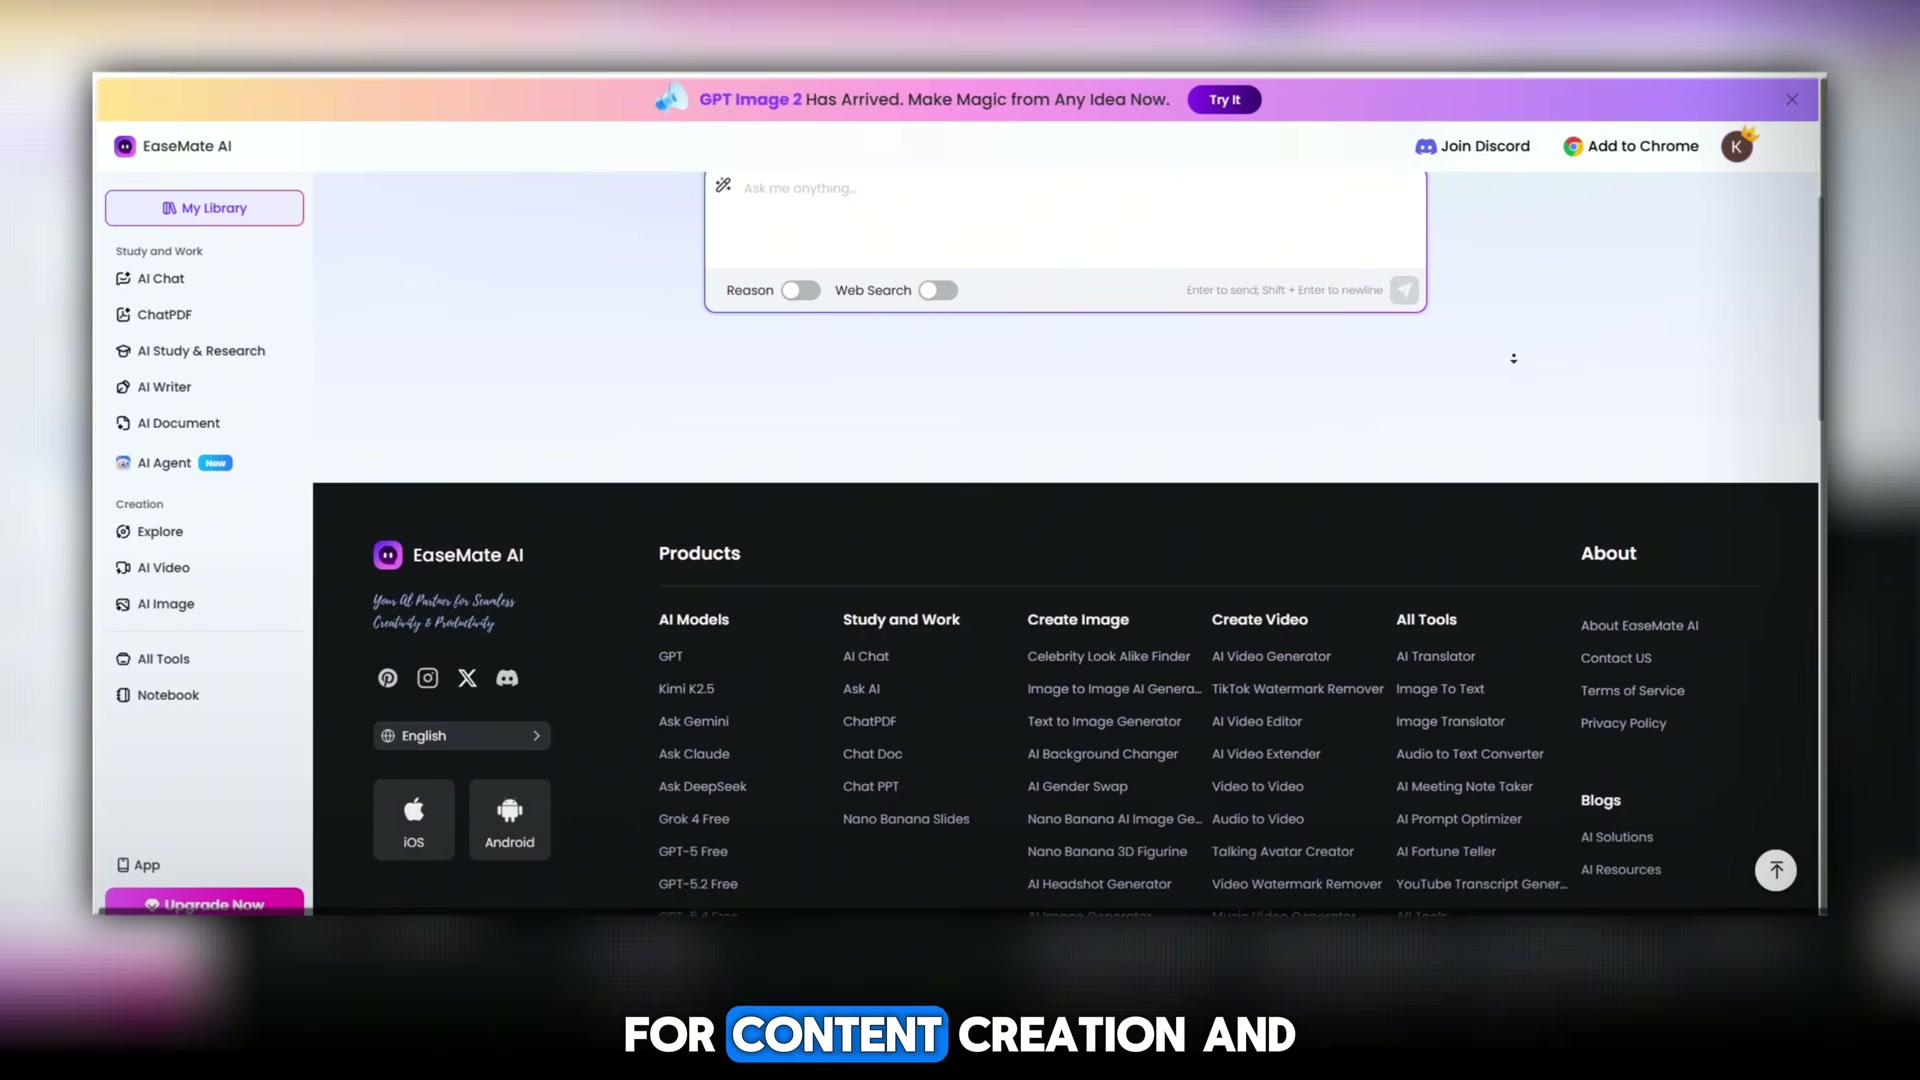Click the send message arrow button
1920x1080 pixels.
coord(1404,290)
